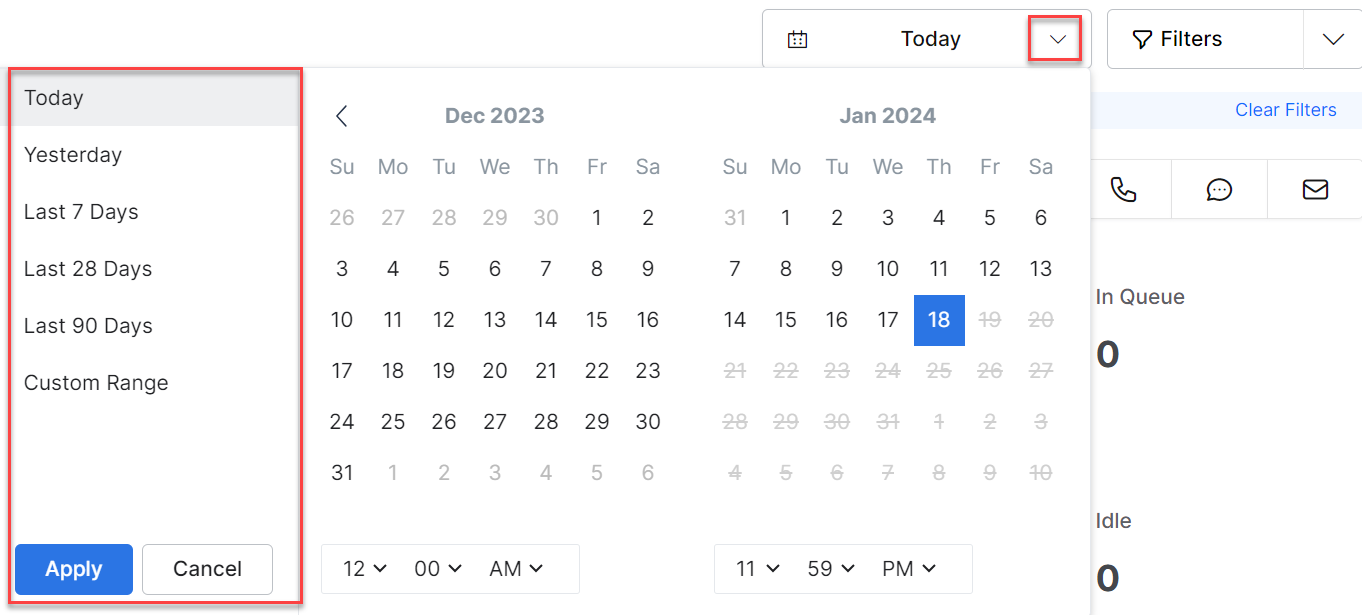Expand the Today date range dropdown
This screenshot has height=615, width=1362.
click(x=1058, y=40)
